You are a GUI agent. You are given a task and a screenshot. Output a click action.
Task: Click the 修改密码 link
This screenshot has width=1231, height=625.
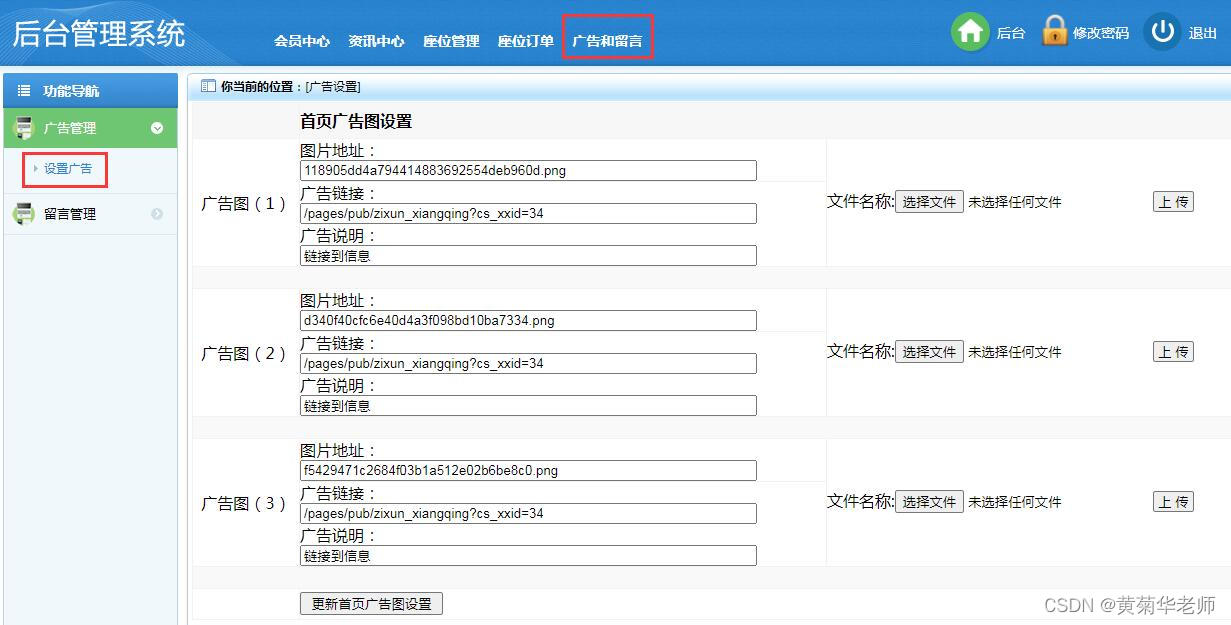pos(1100,33)
